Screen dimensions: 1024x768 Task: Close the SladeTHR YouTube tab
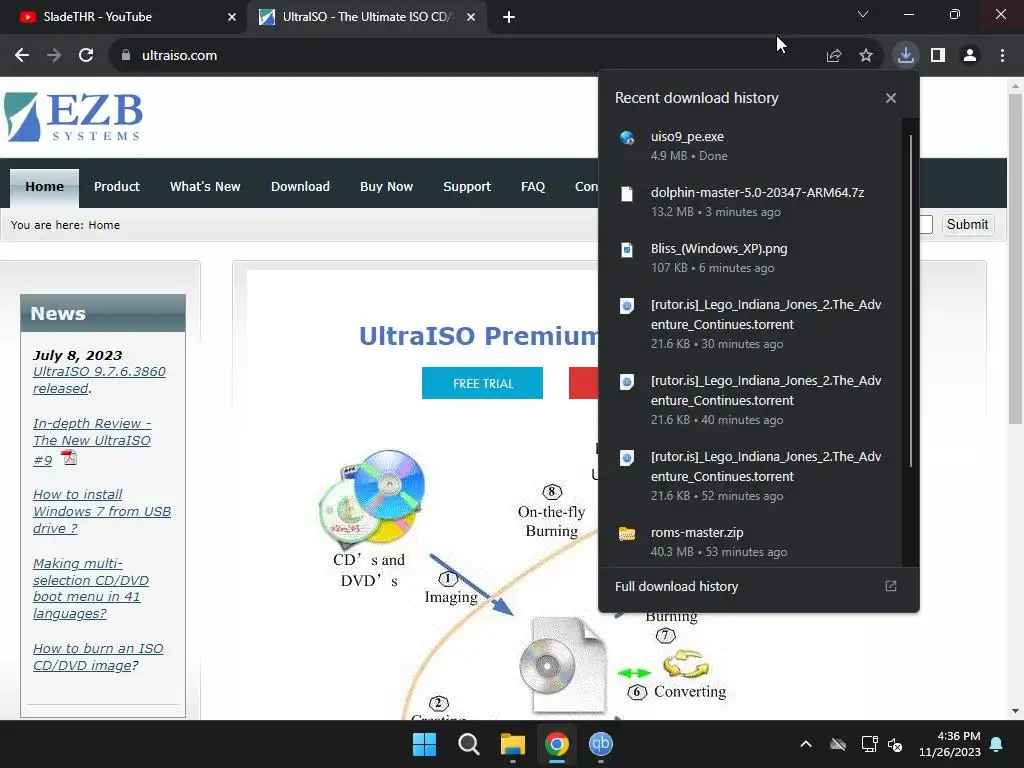coord(232,17)
